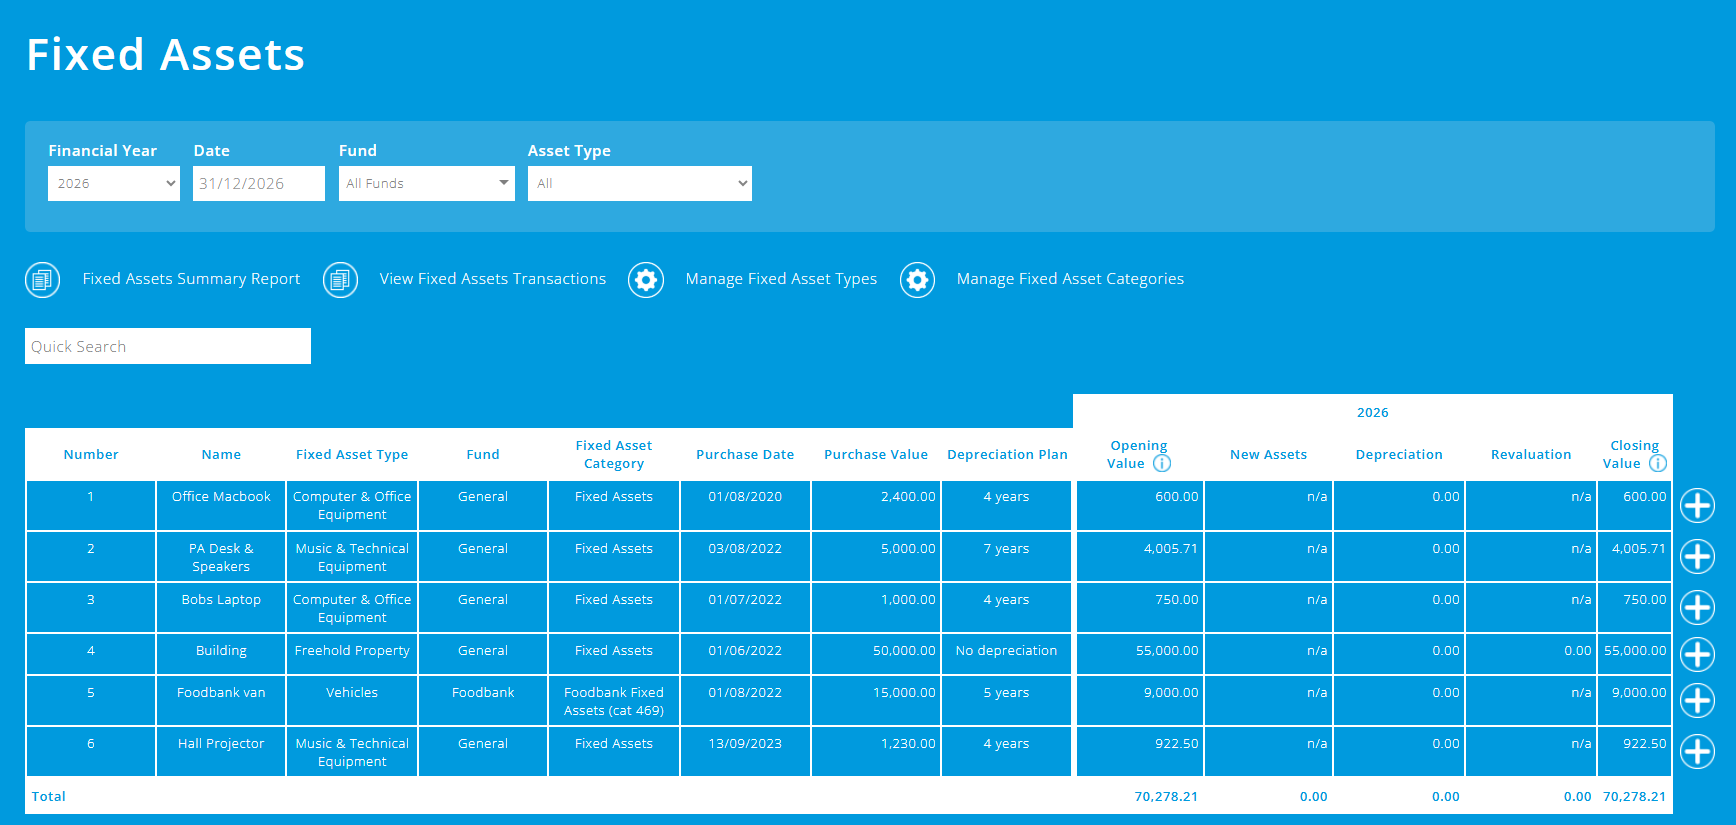Sort by Name column header
The width and height of the screenshot is (1736, 825).
221,454
